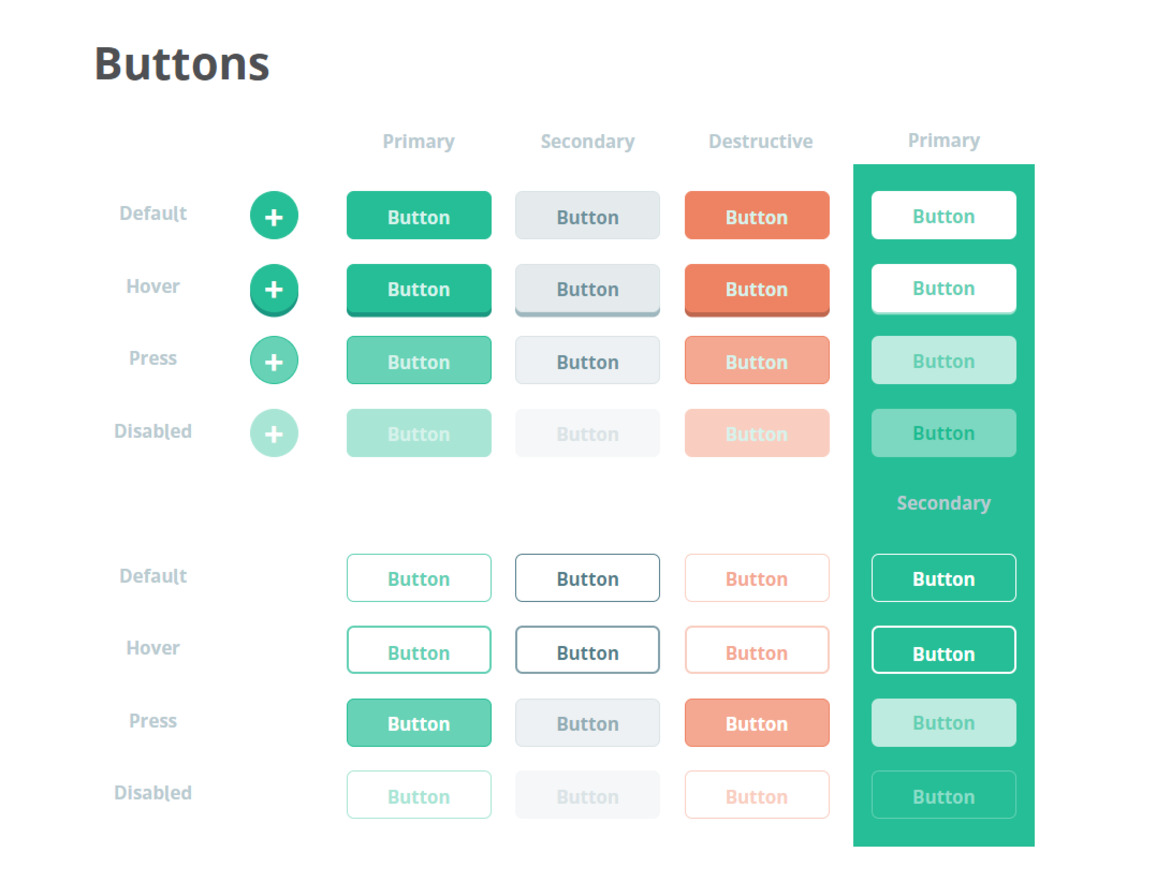The width and height of the screenshot is (1156, 896).
Task: Click faded green outlined Button in lower Disabled row
Action: click(x=419, y=795)
